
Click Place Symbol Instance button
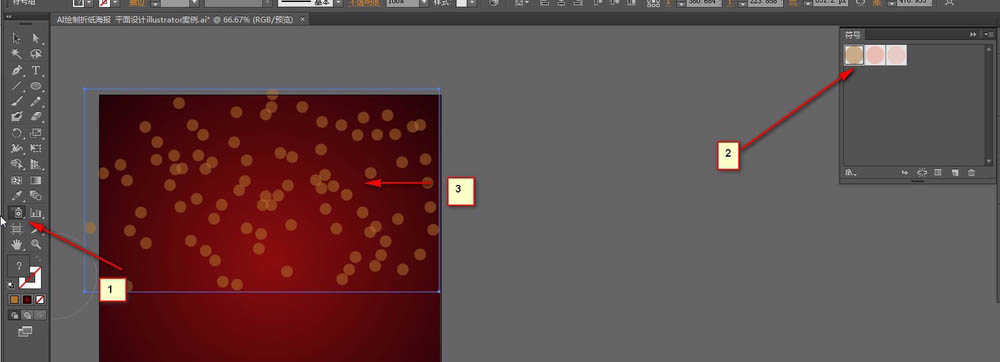[905, 172]
